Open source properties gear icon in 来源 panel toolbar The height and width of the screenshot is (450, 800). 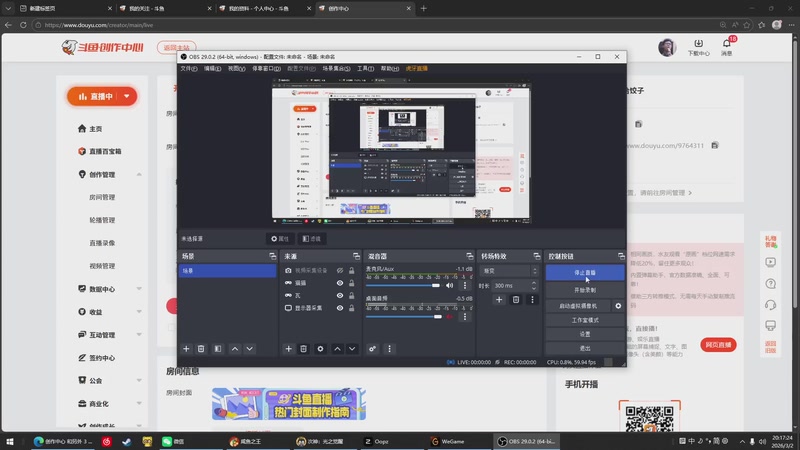tap(320, 349)
